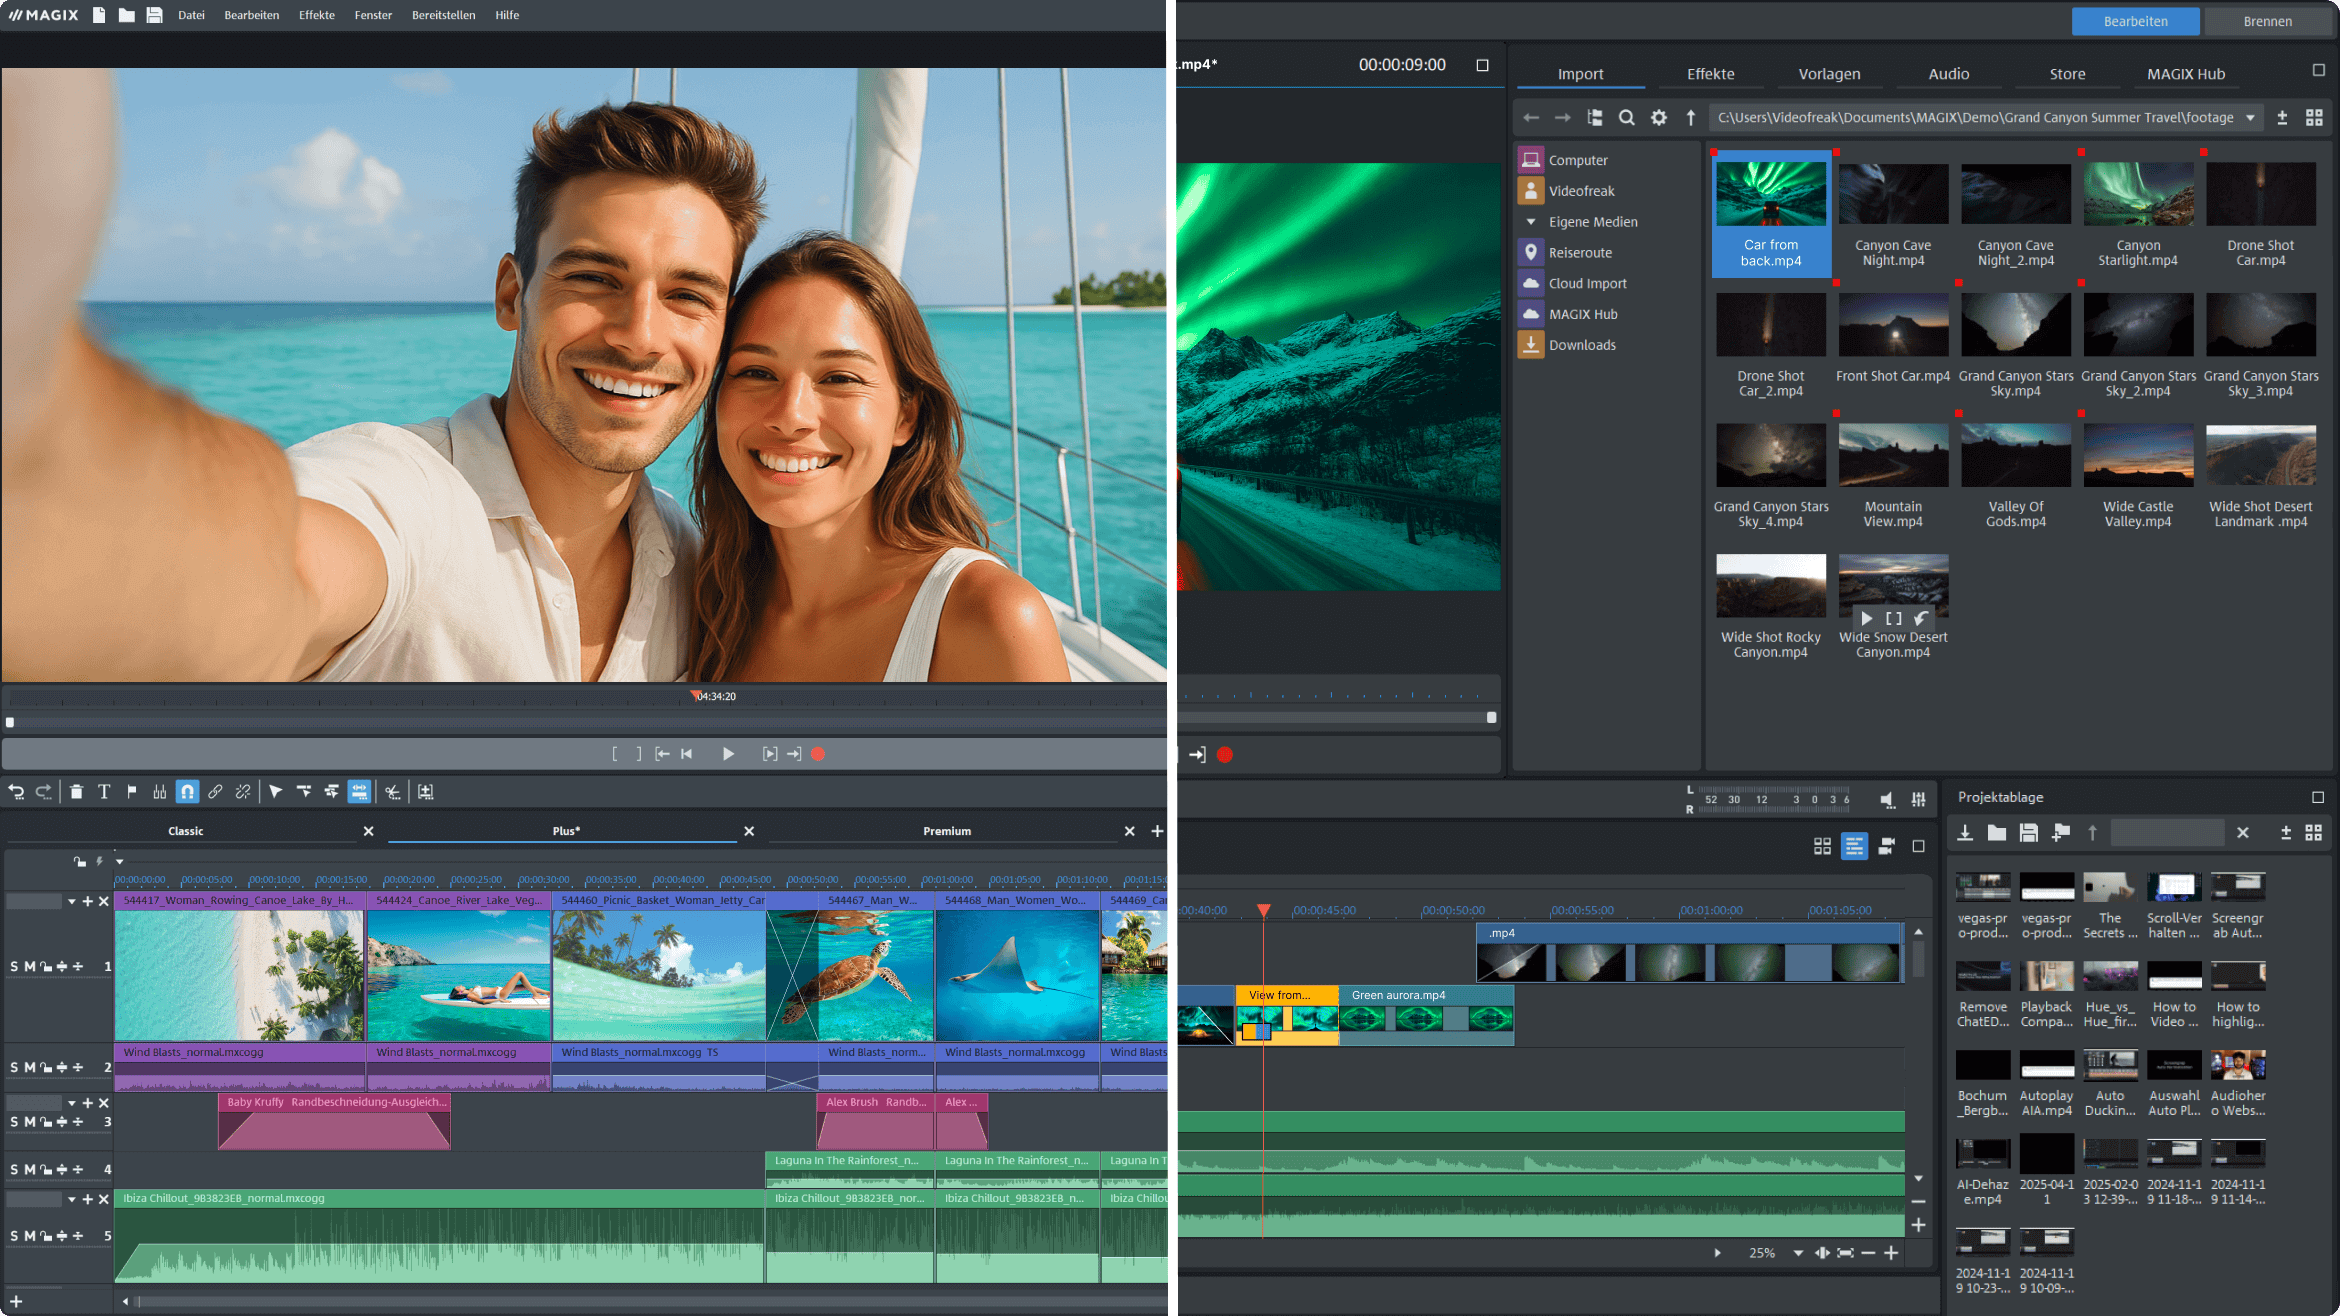Screen dimensions: 2340x1316
Task: Open the media browser search magnifier
Action: click(1626, 118)
